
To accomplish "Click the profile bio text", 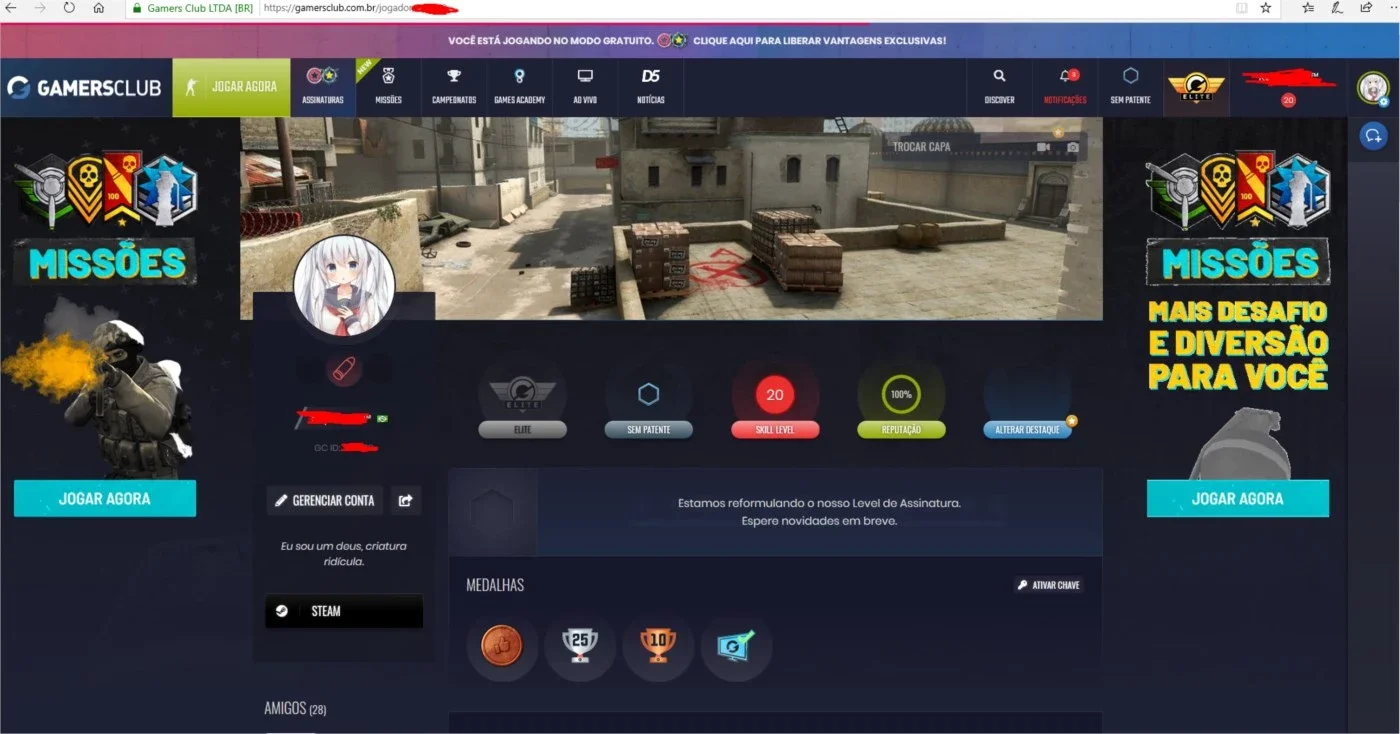I will coord(344,554).
